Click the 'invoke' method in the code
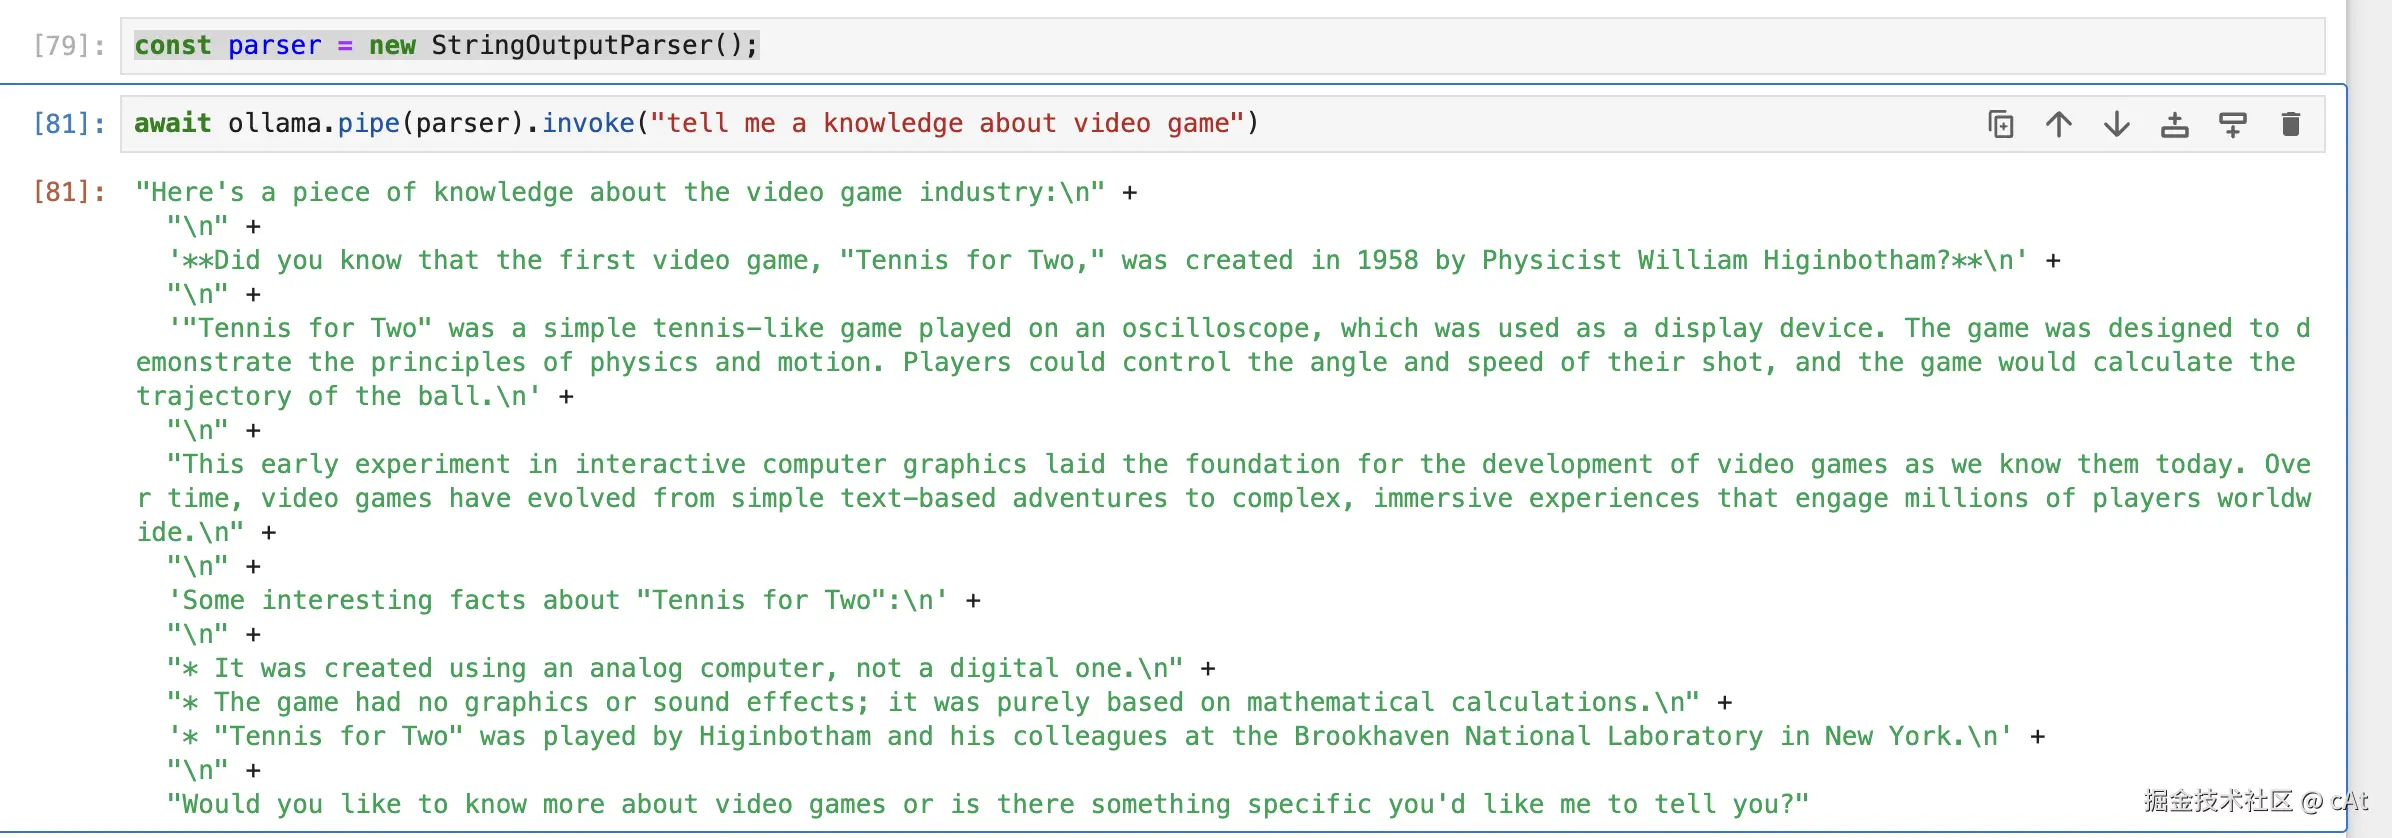 (587, 124)
